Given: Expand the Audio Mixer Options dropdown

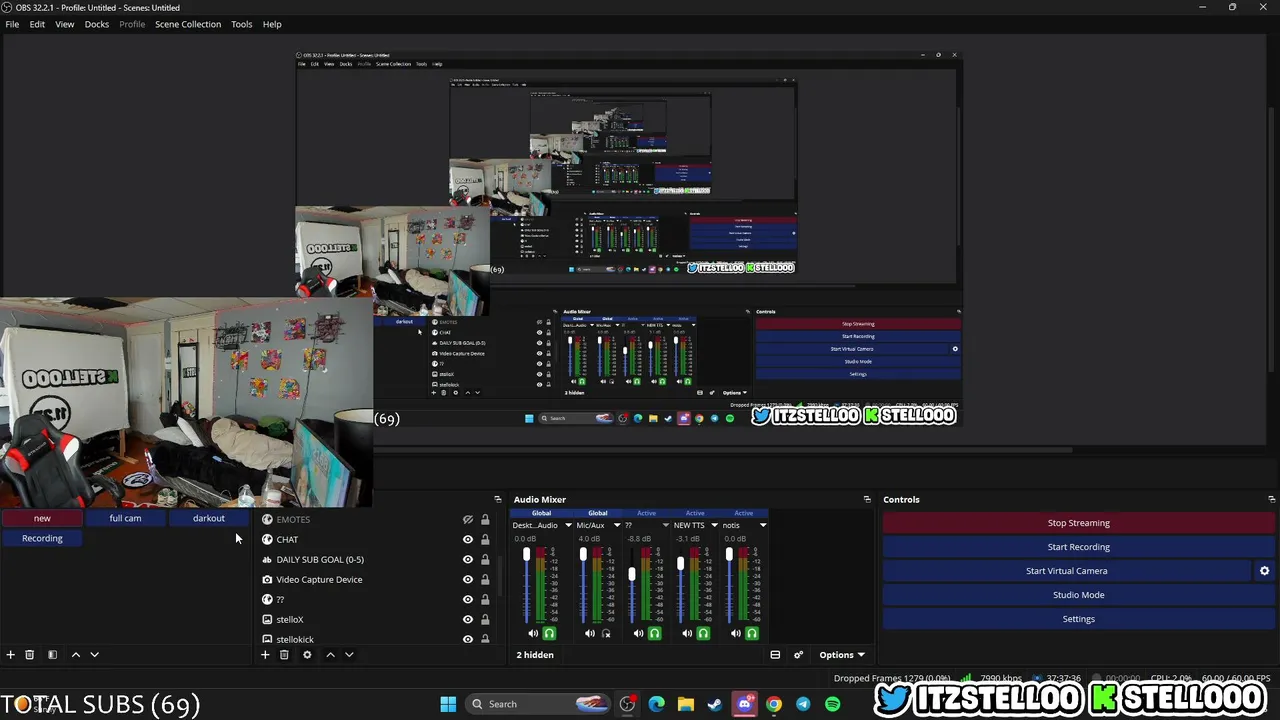Looking at the screenshot, I should (x=842, y=655).
